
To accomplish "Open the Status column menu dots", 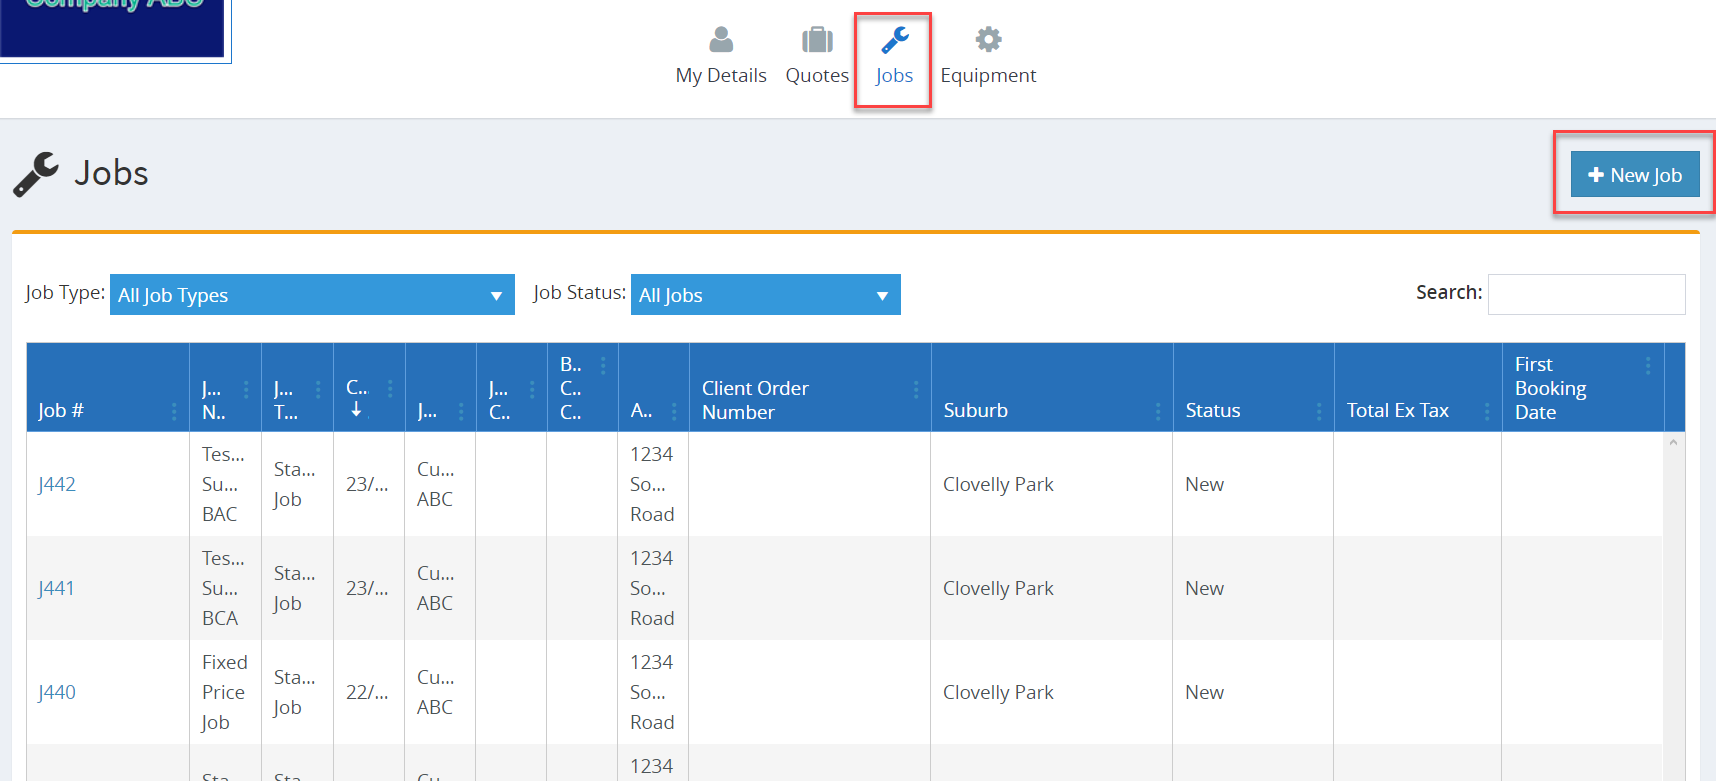I will [x=1319, y=411].
